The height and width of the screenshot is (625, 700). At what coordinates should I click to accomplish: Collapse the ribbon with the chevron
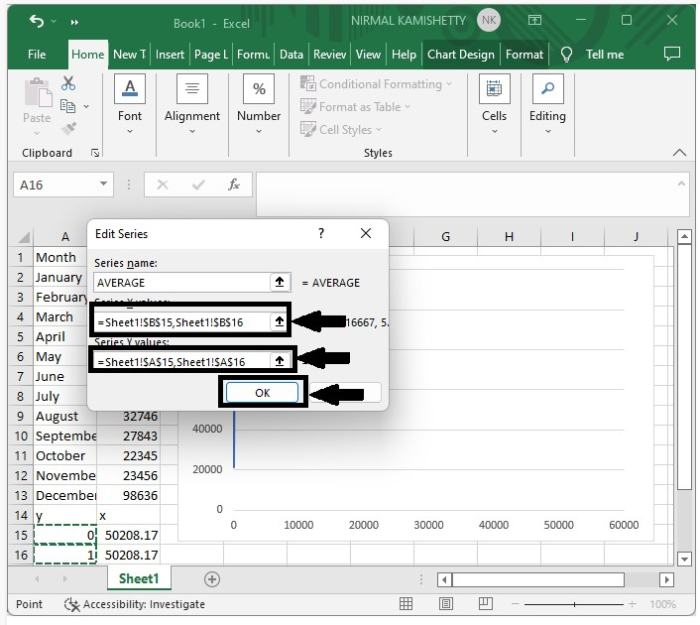(679, 153)
